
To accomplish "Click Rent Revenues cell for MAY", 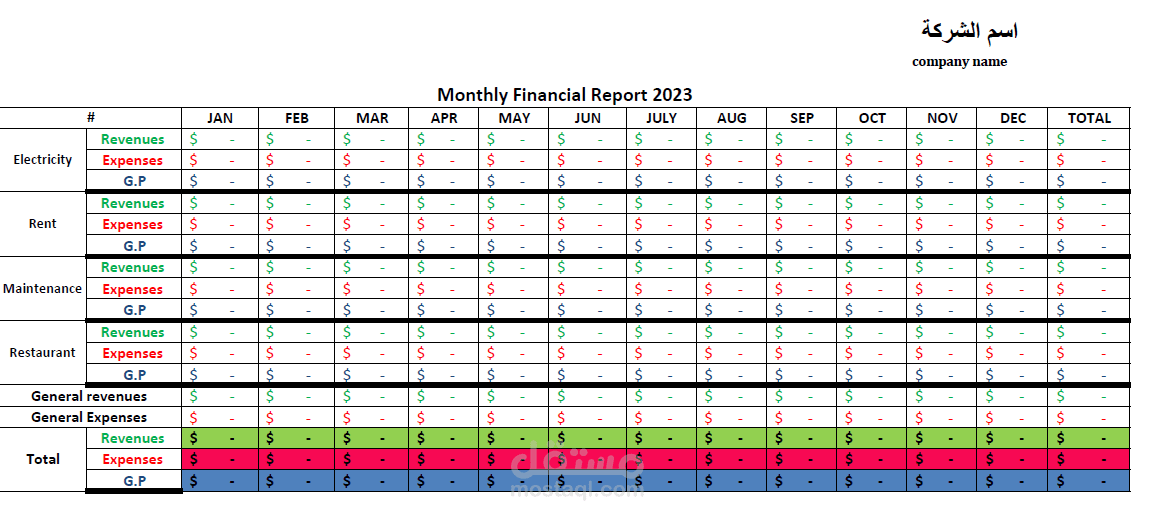I will pyautogui.click(x=514, y=203).
